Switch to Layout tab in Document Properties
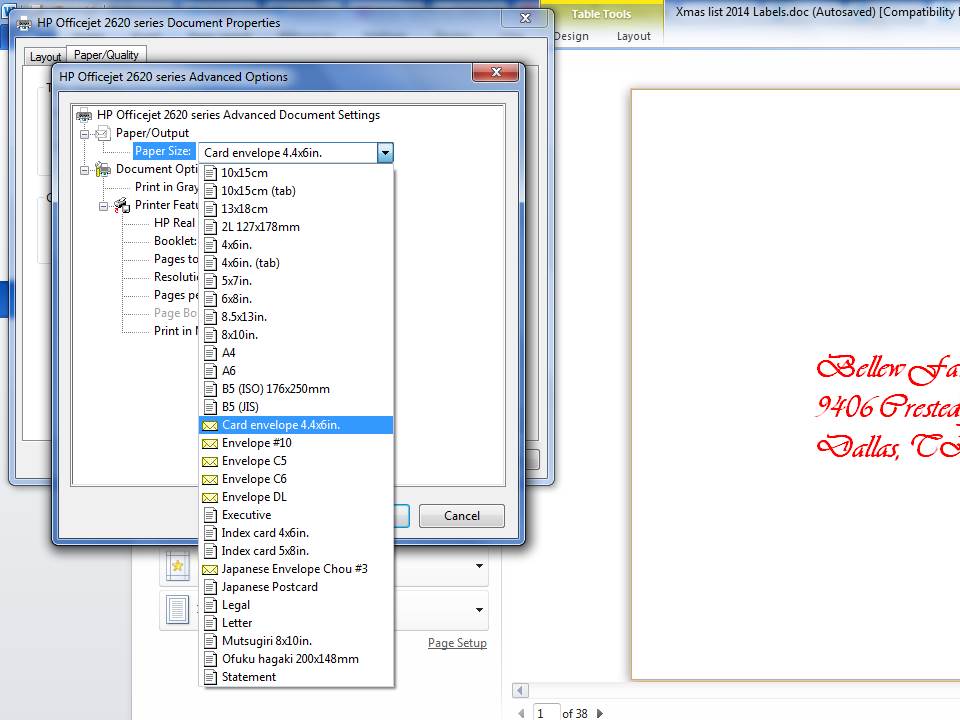This screenshot has width=960, height=720. 45,56
